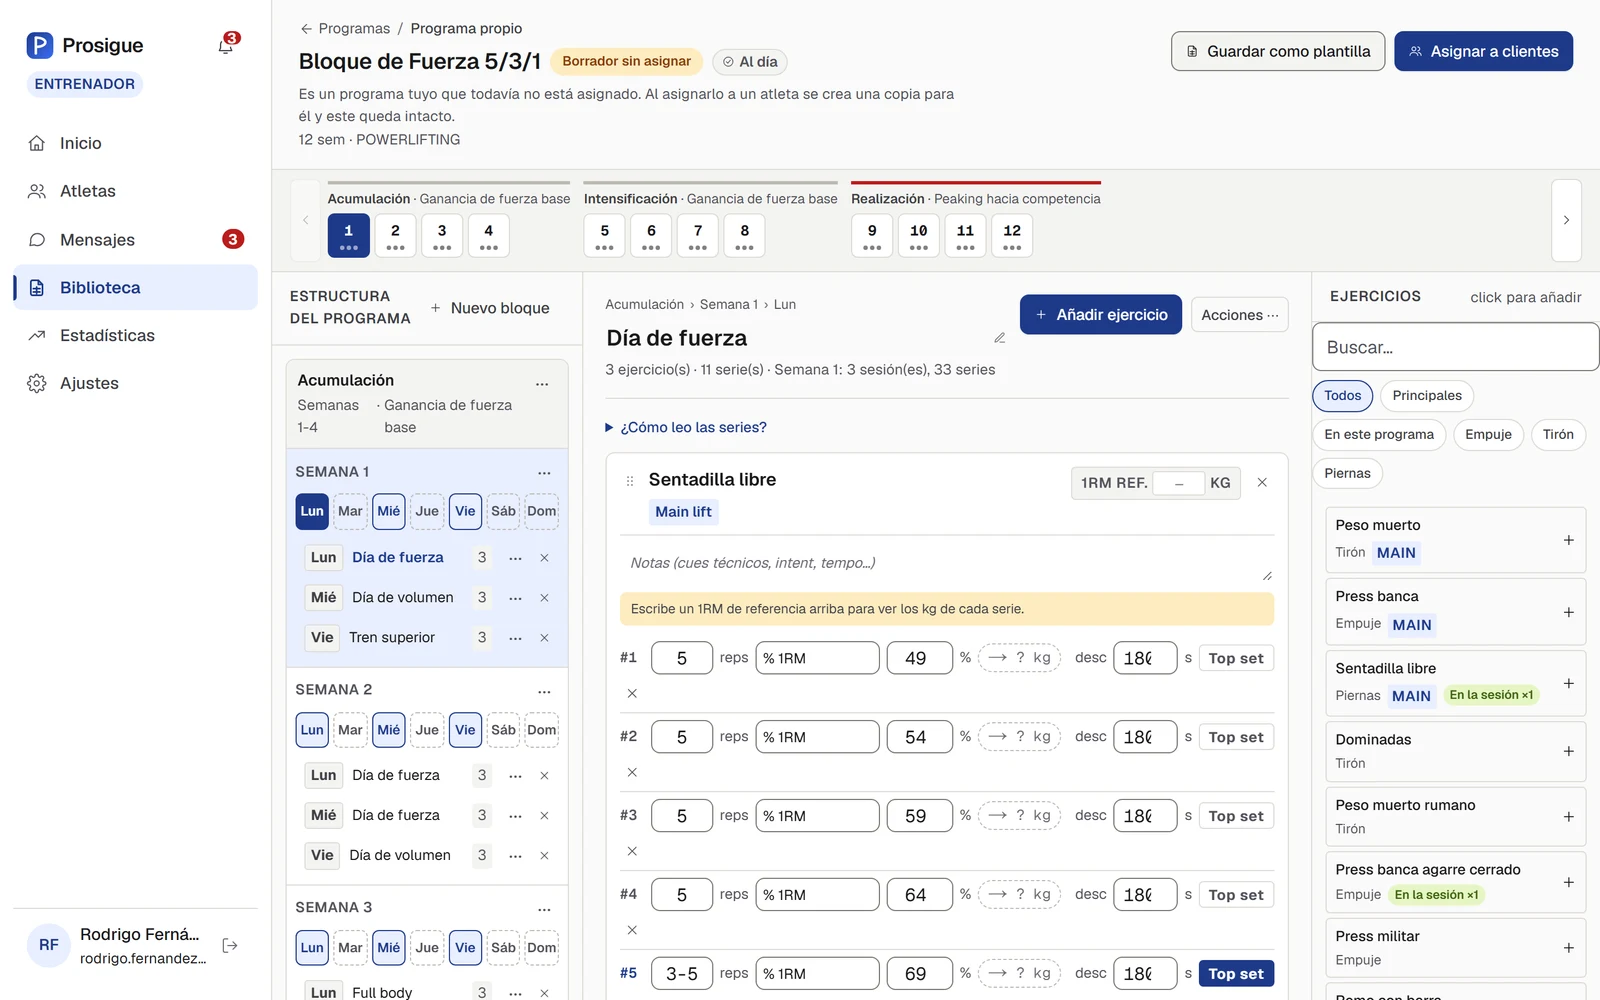1600x1000 pixels.
Task: Toggle Top set for series #1
Action: 1236,658
